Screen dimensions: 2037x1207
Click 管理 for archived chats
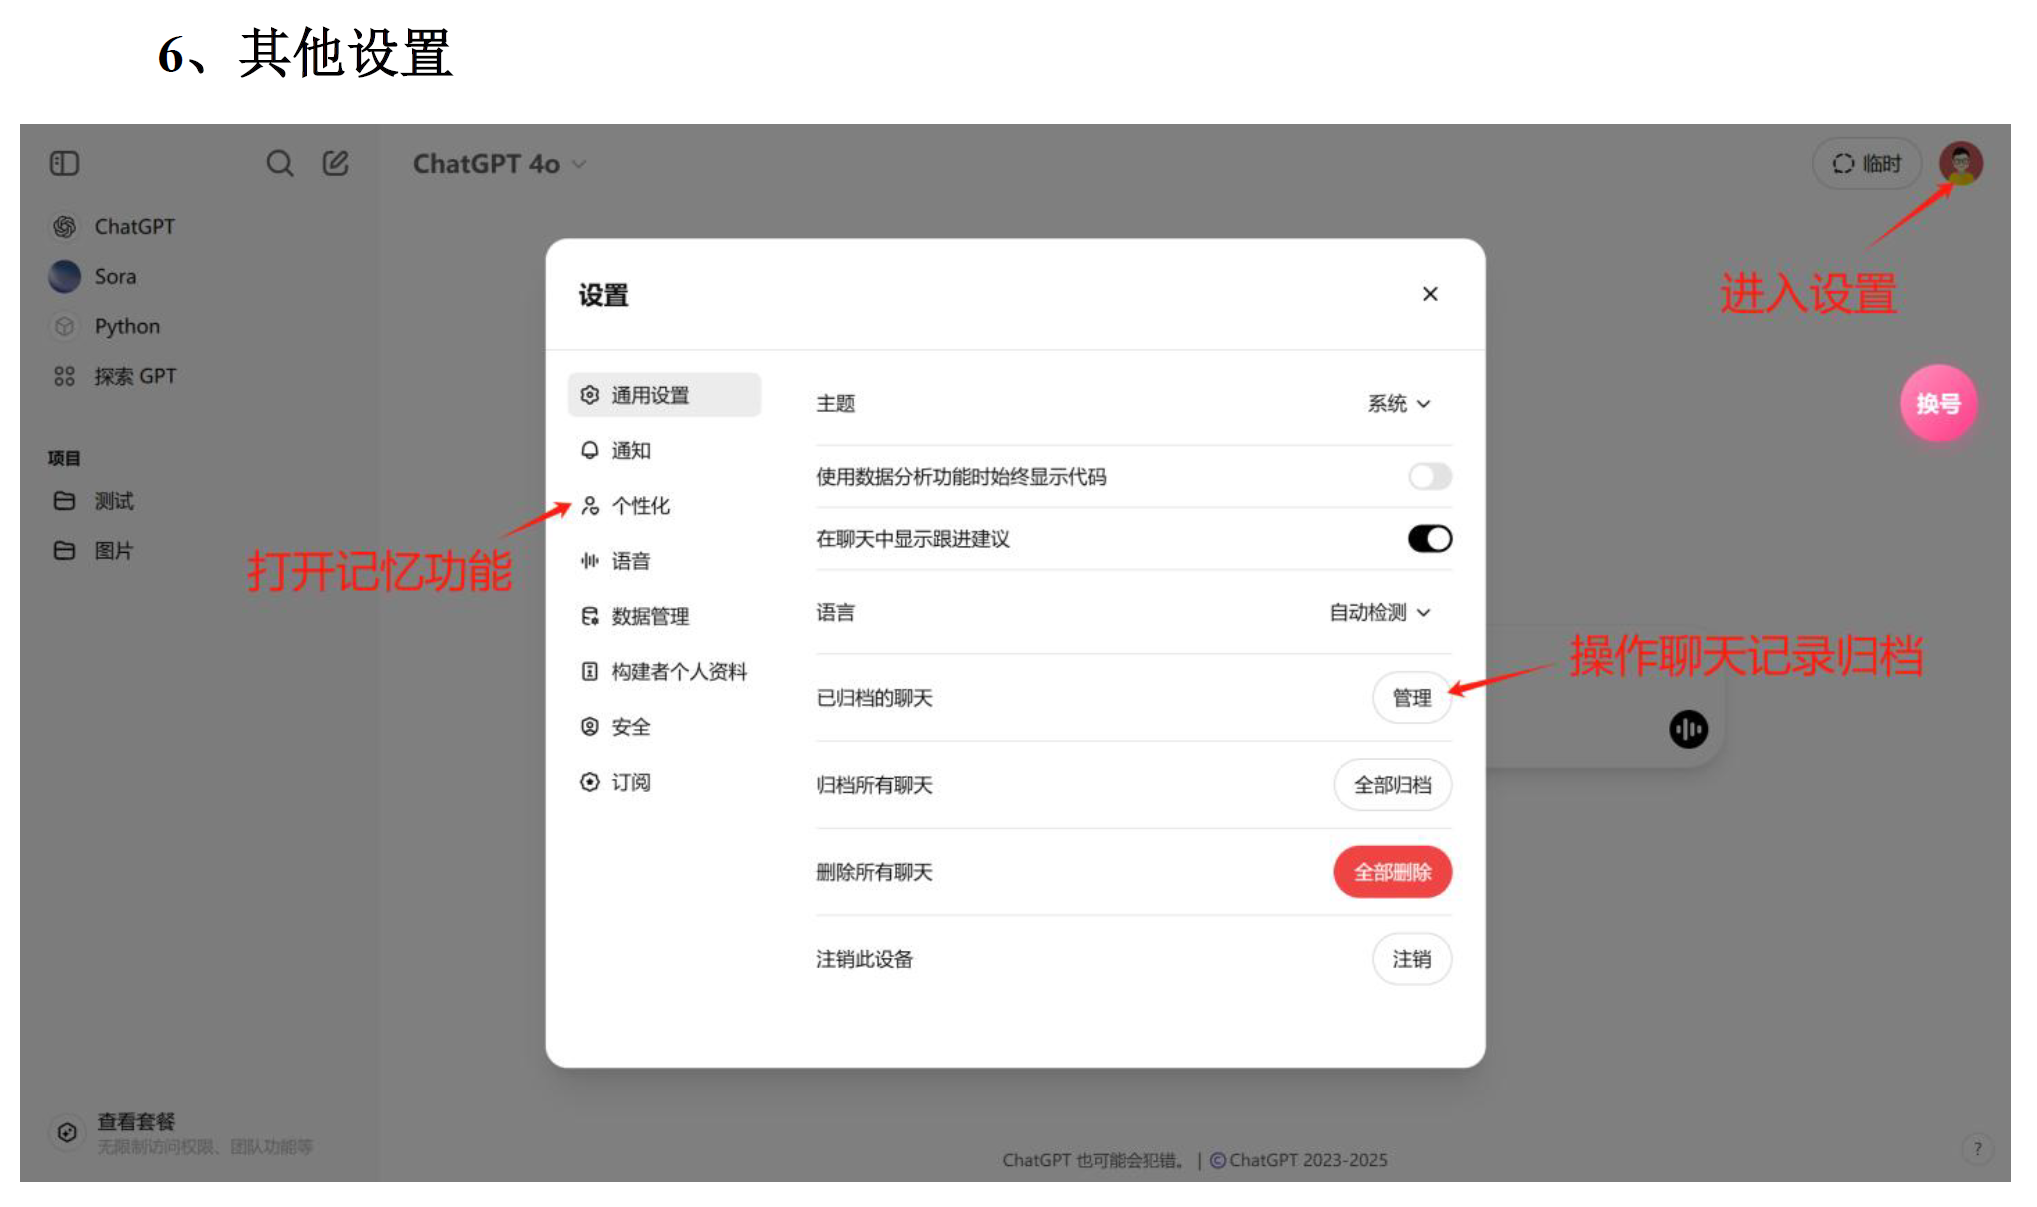click(x=1412, y=698)
